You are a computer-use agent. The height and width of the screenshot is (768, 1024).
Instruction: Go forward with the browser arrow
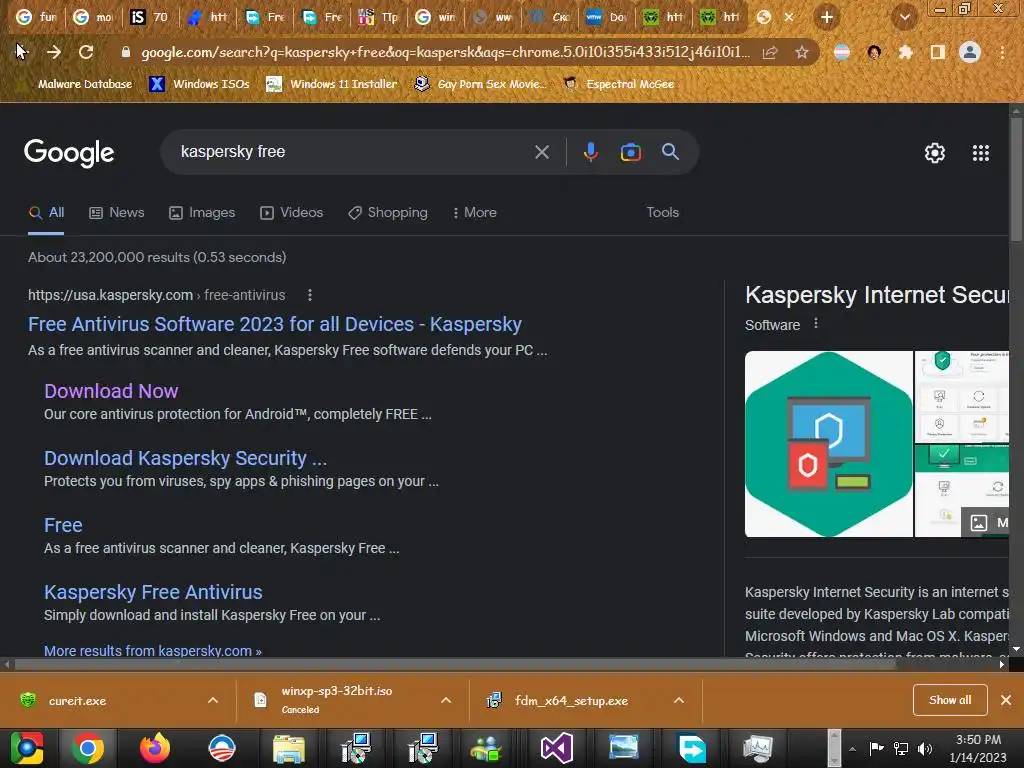[x=54, y=52]
